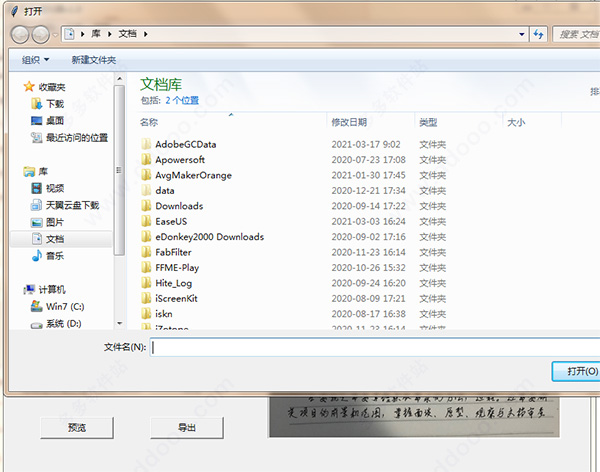Open 天翼云盘下载 library in sidebar

tap(72, 205)
